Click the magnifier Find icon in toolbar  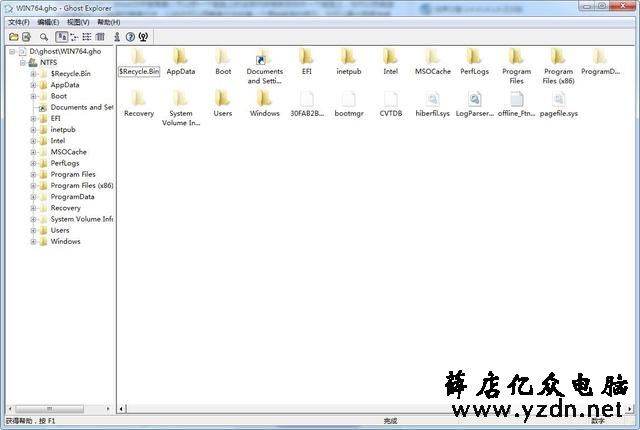(x=44, y=37)
